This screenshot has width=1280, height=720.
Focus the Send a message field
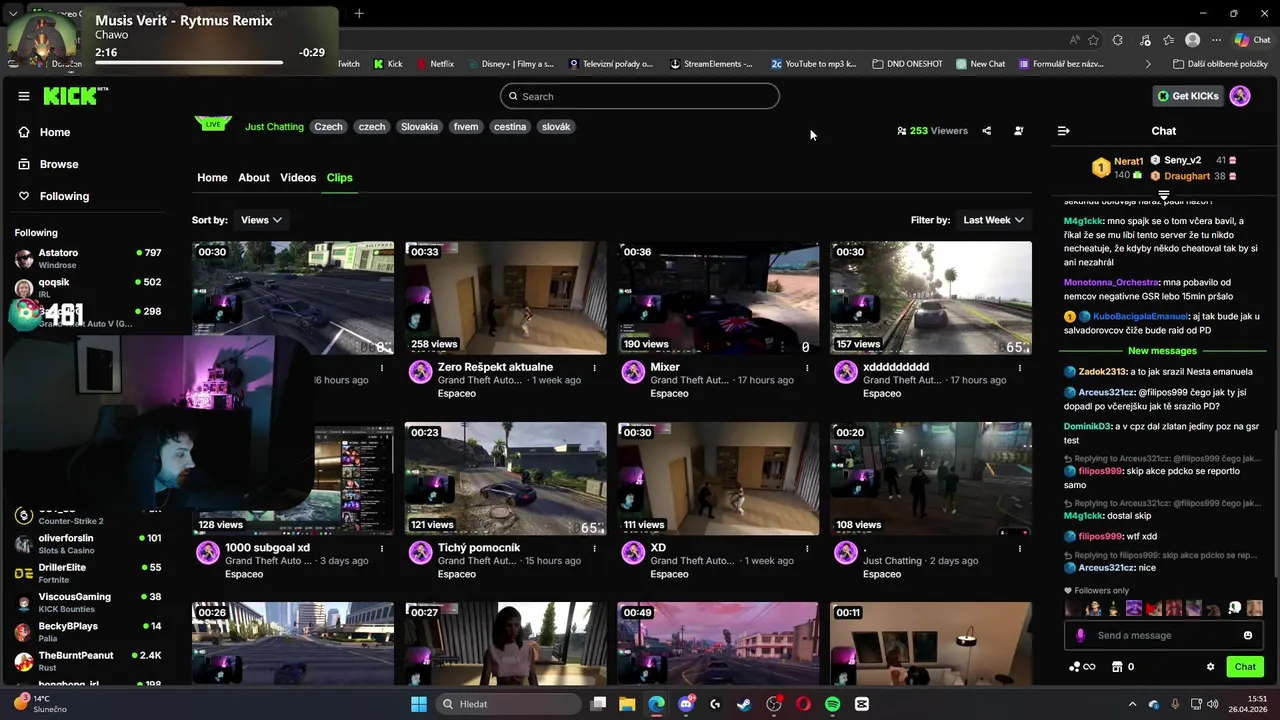click(1165, 635)
